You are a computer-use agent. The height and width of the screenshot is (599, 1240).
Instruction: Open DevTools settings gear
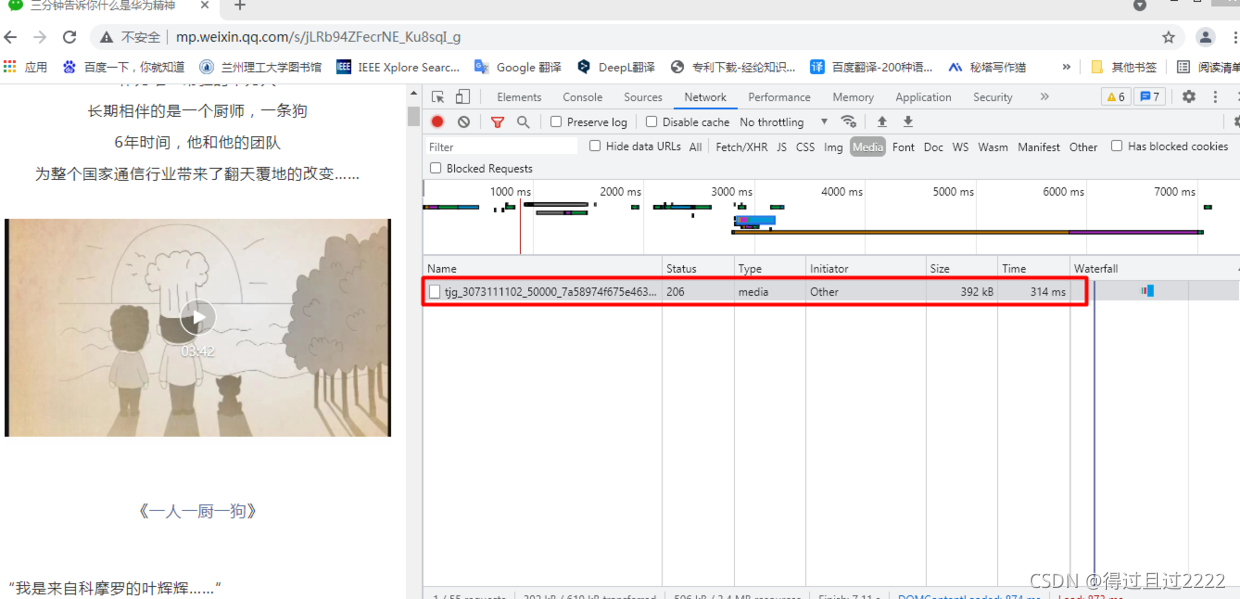tap(1189, 97)
